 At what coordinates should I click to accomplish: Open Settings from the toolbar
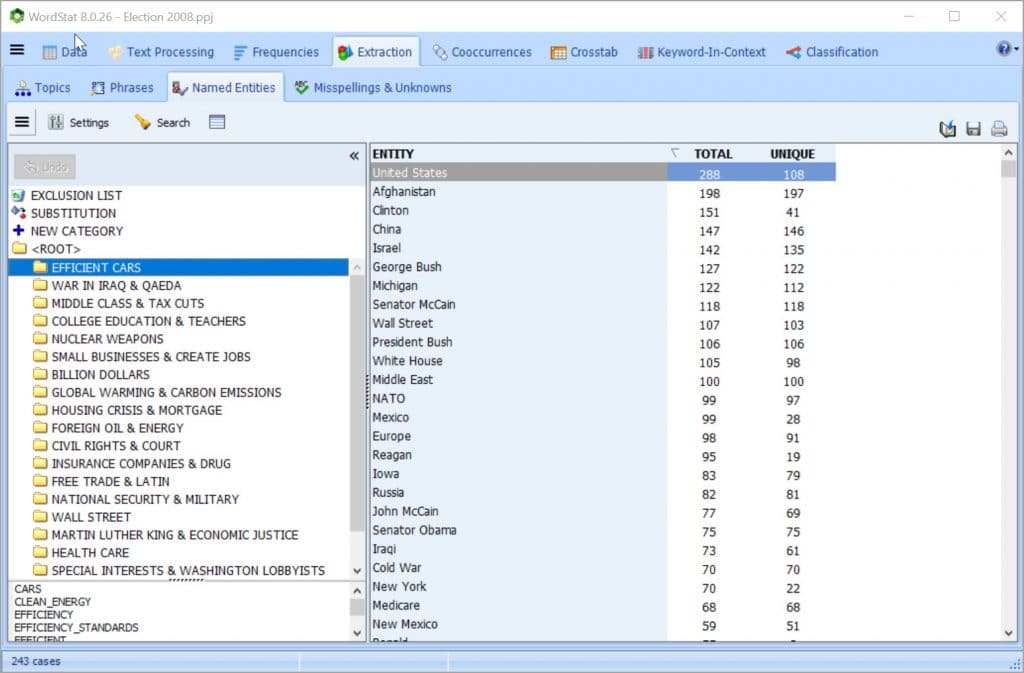click(x=80, y=122)
